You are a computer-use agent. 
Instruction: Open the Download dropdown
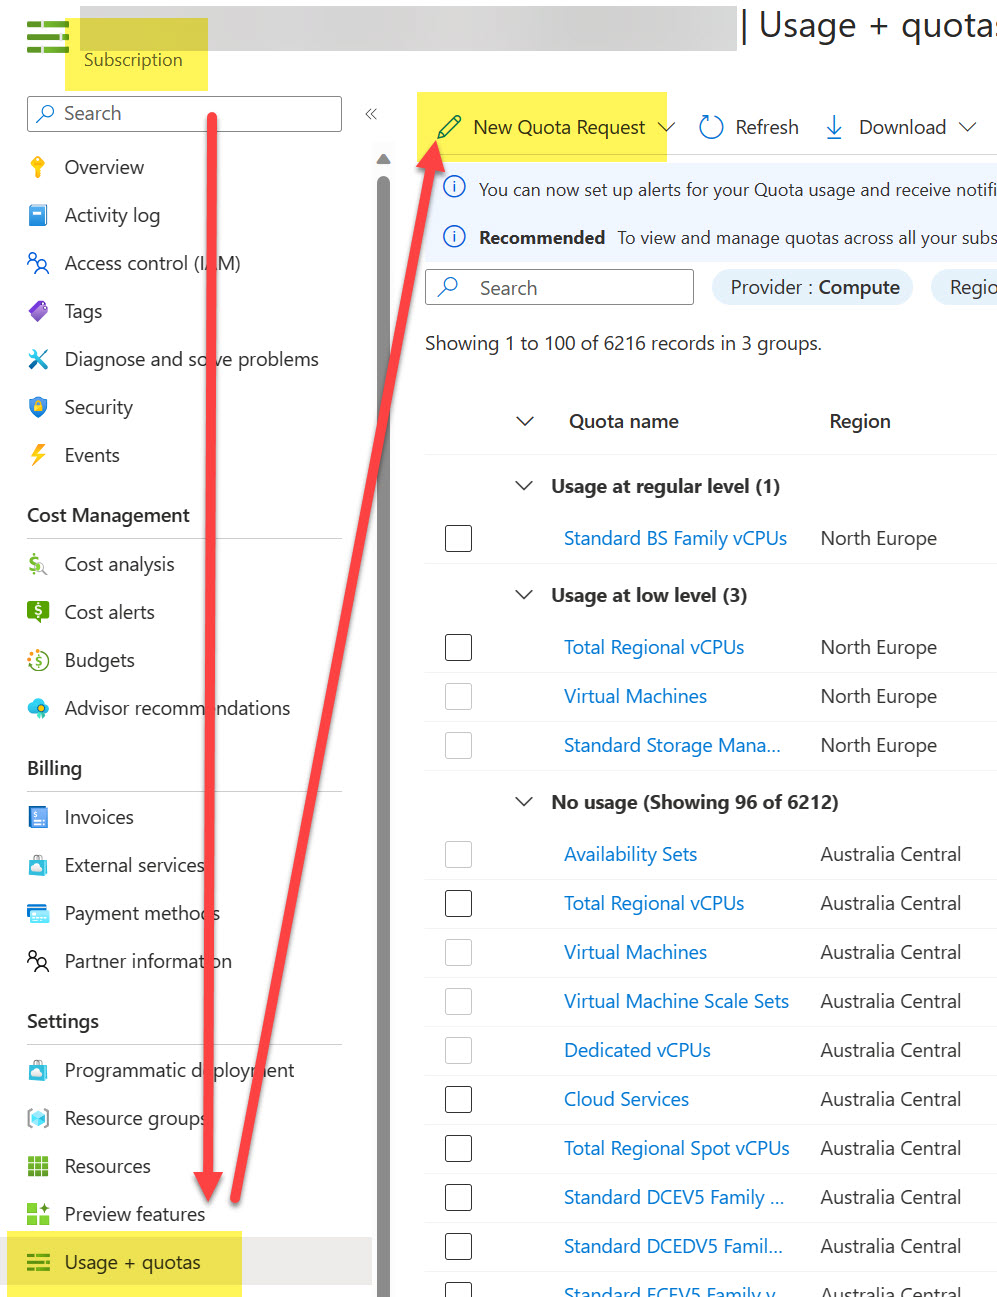[x=968, y=126]
